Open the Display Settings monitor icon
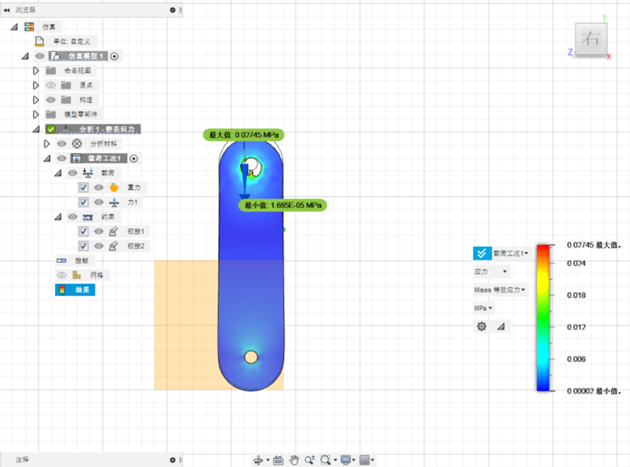This screenshot has height=467, width=630. tap(346, 460)
